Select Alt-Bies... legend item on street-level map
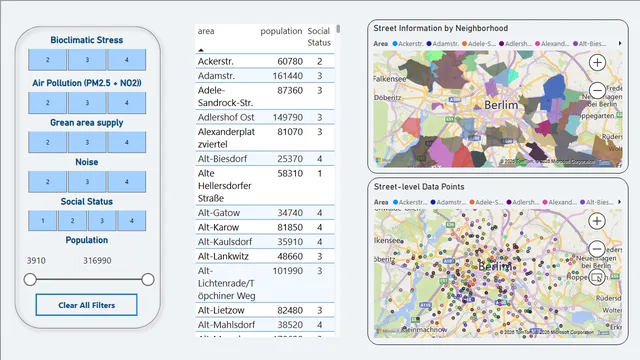This screenshot has height=360, width=640. point(597,202)
